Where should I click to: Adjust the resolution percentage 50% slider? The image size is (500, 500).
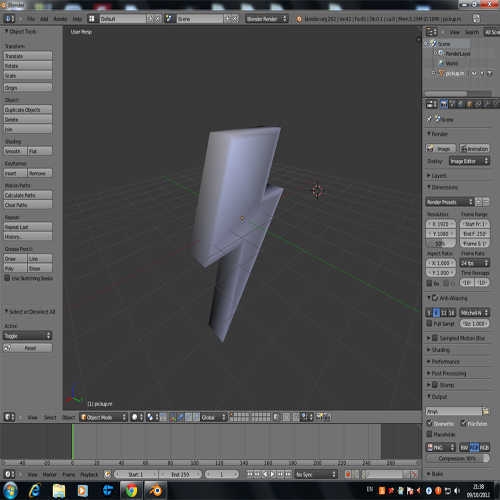point(441,244)
